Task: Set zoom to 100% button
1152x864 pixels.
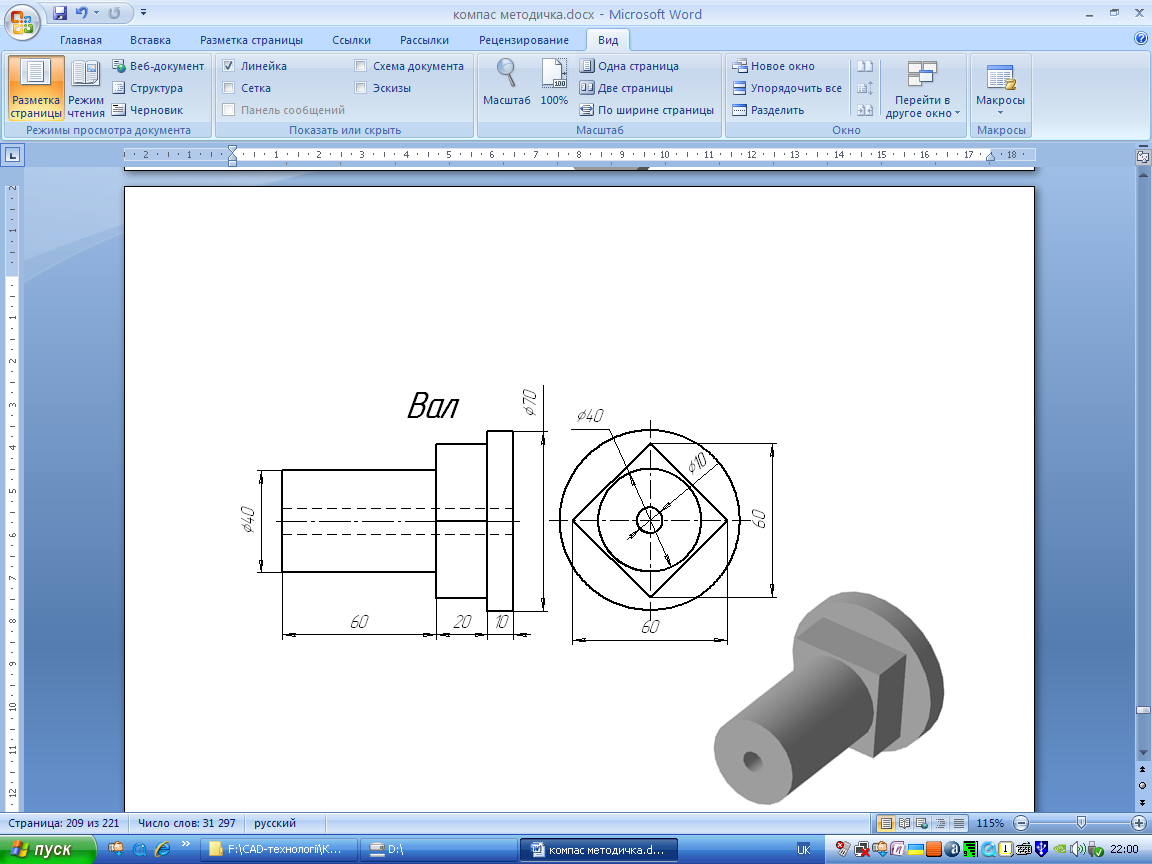Action: [554, 82]
